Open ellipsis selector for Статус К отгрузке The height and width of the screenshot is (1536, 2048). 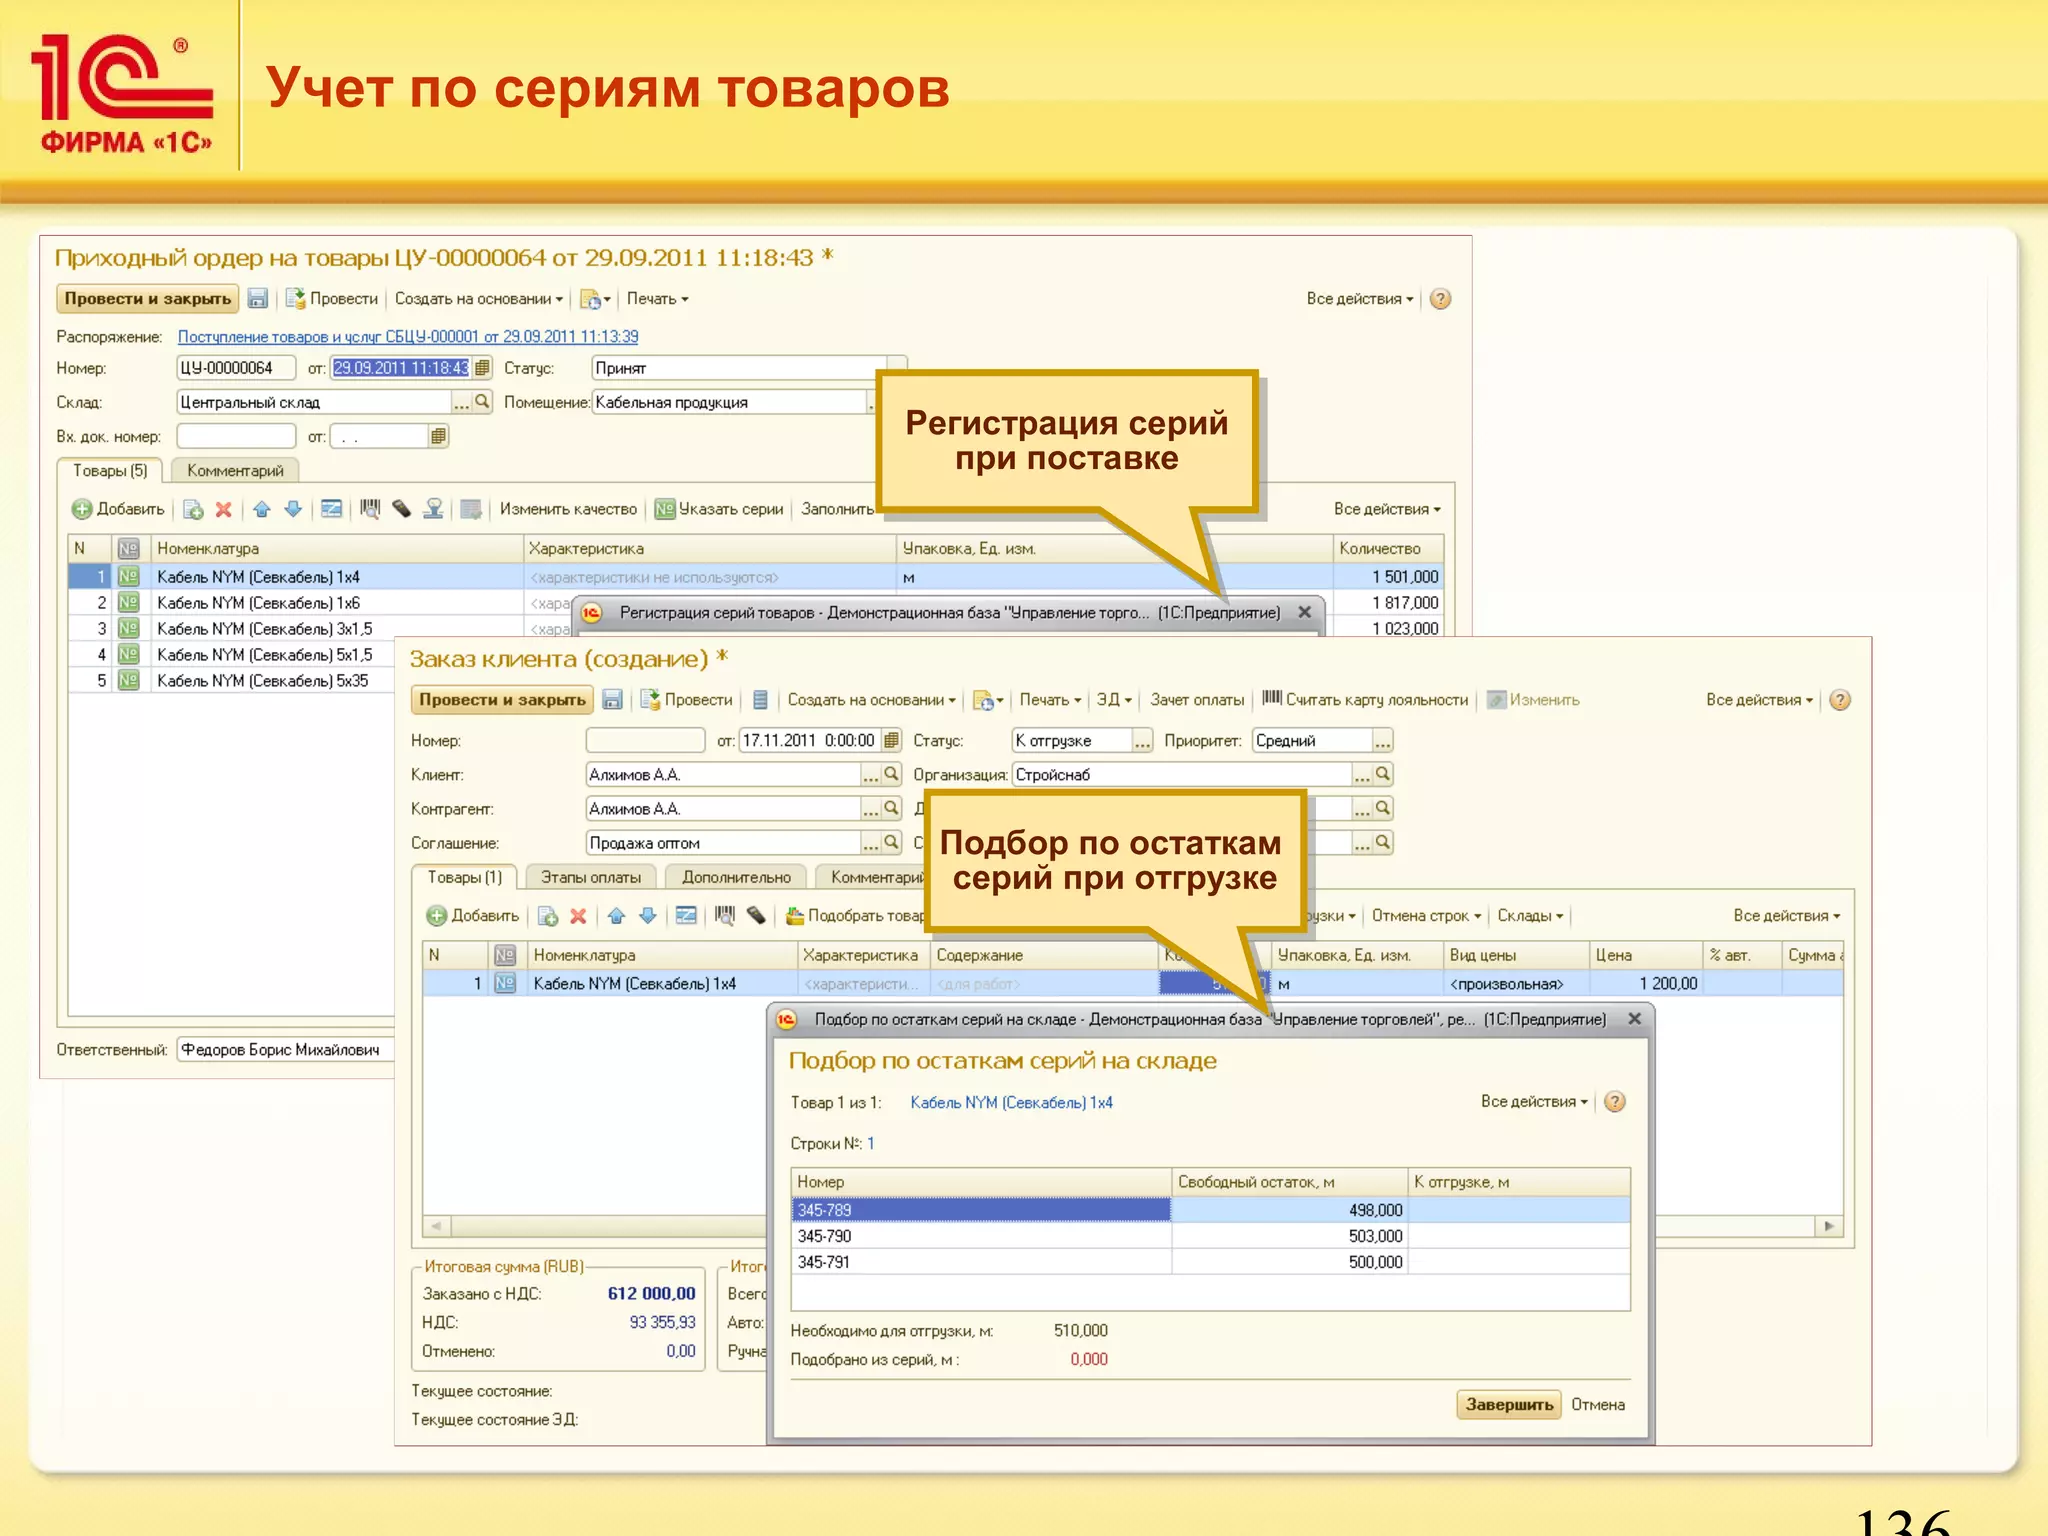pos(1142,741)
